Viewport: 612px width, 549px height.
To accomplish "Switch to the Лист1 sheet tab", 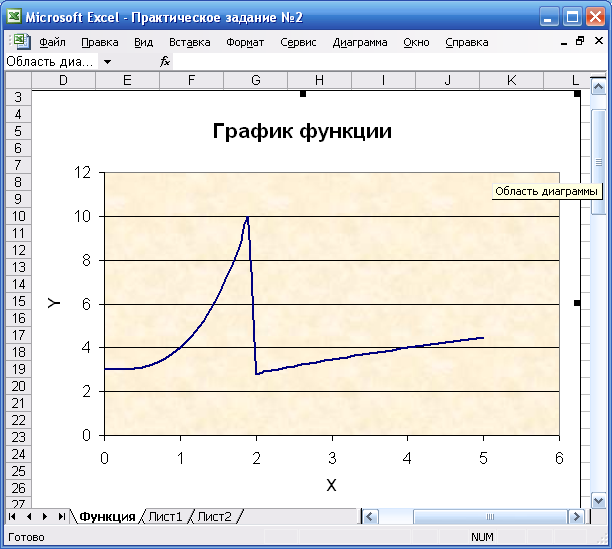I will tap(165, 517).
